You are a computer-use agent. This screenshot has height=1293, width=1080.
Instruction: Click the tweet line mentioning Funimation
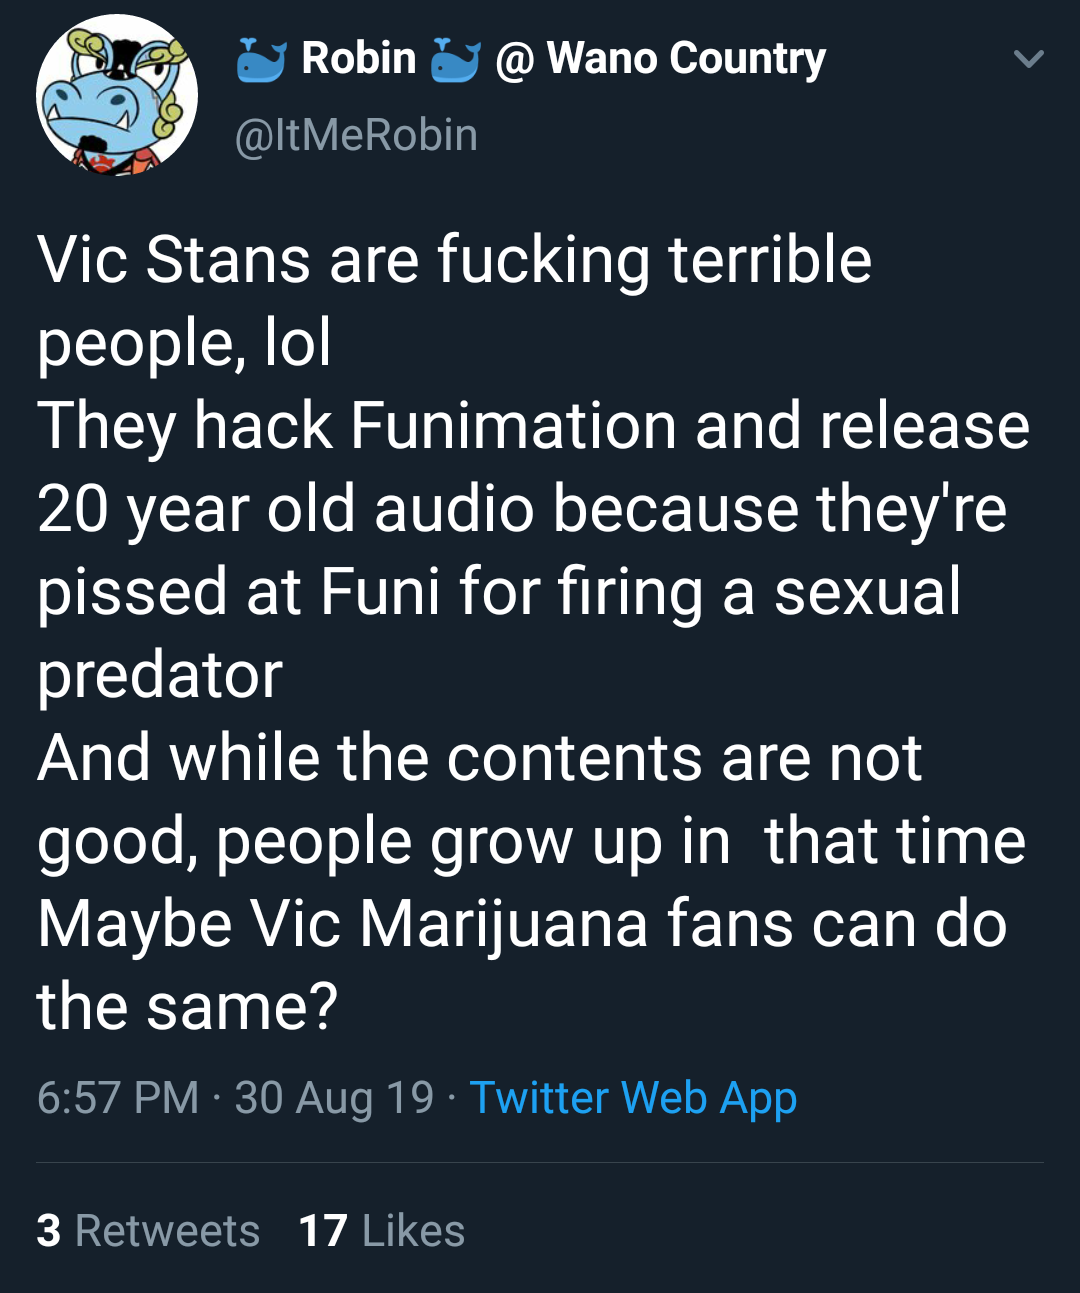(x=533, y=427)
